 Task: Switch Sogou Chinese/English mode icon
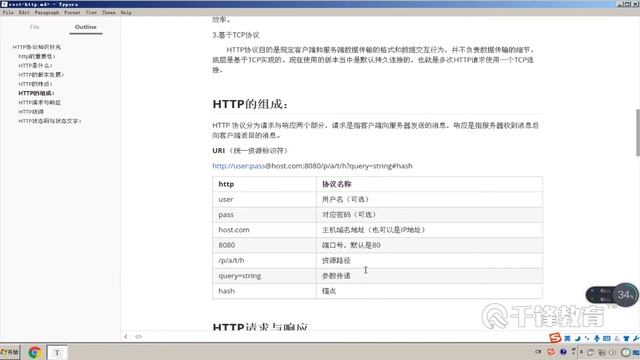[x=567, y=338]
